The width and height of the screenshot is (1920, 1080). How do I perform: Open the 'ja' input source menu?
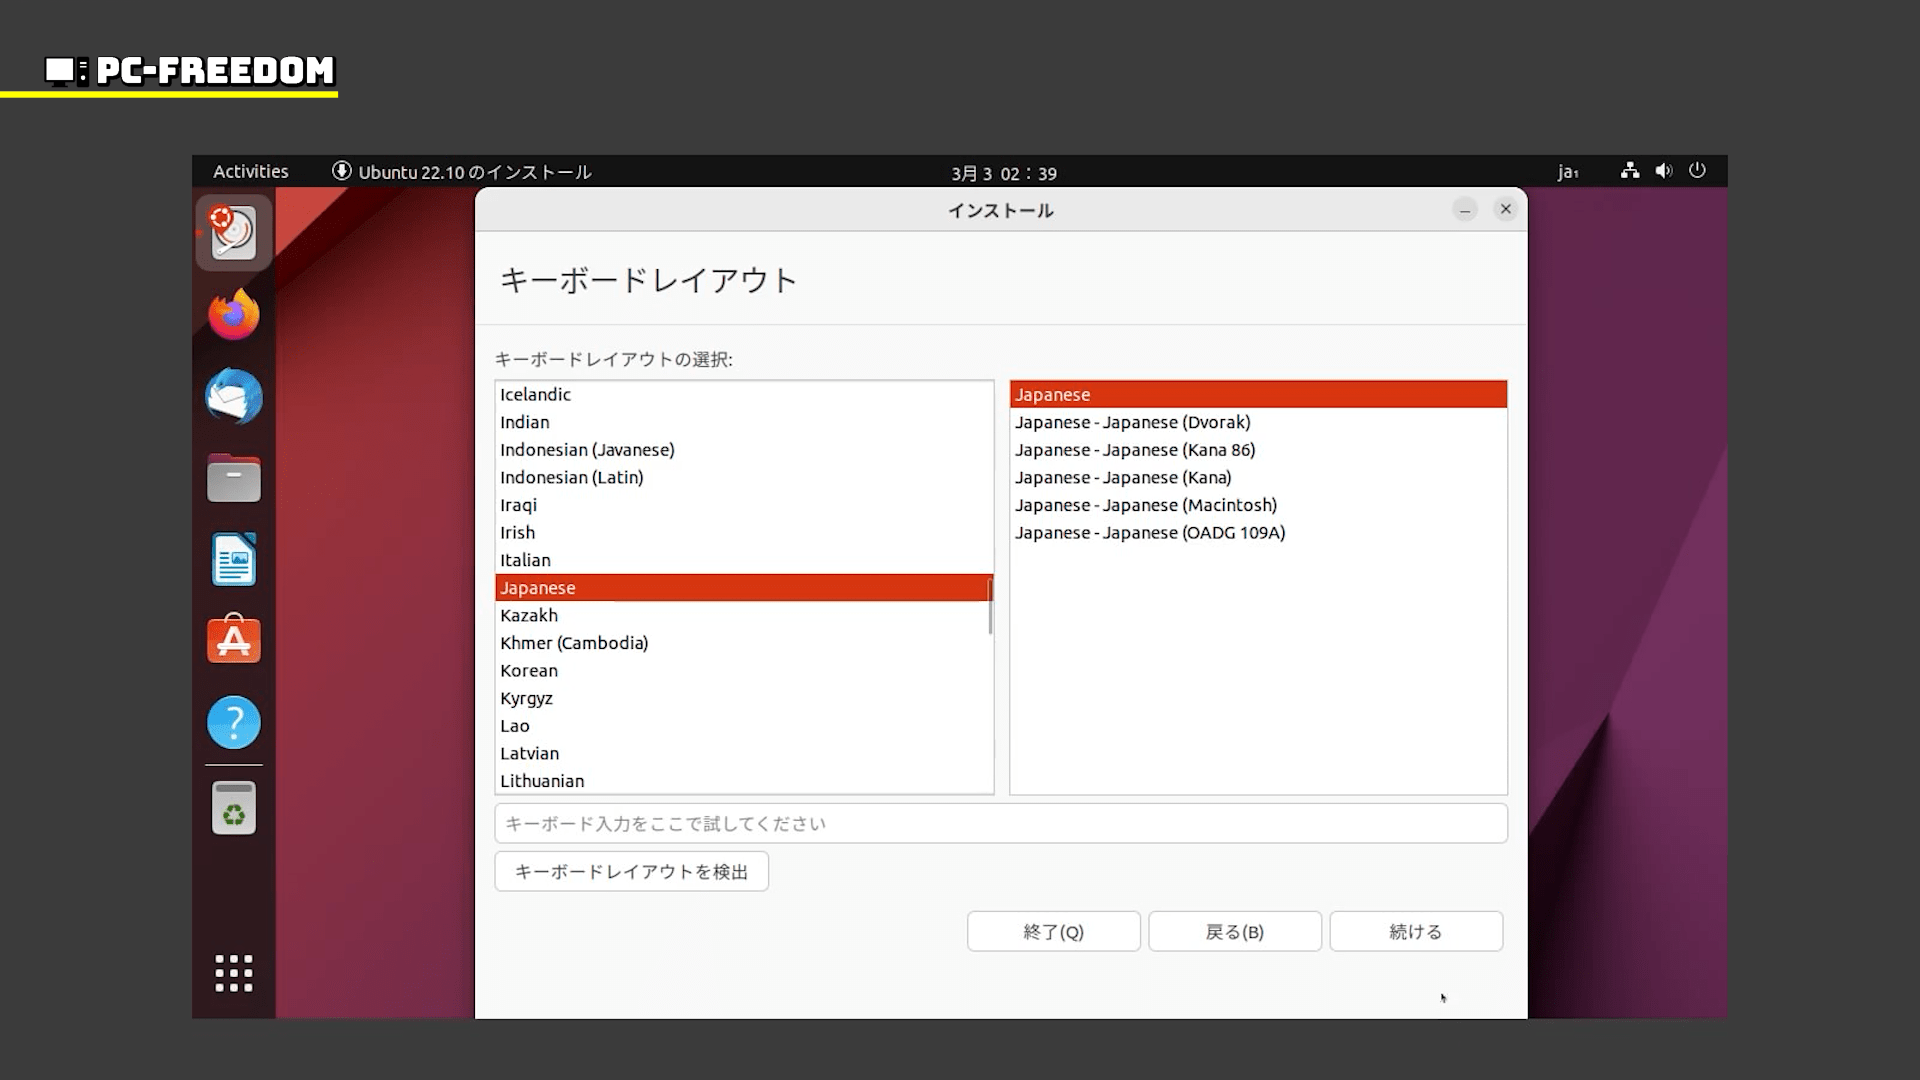1567,172
